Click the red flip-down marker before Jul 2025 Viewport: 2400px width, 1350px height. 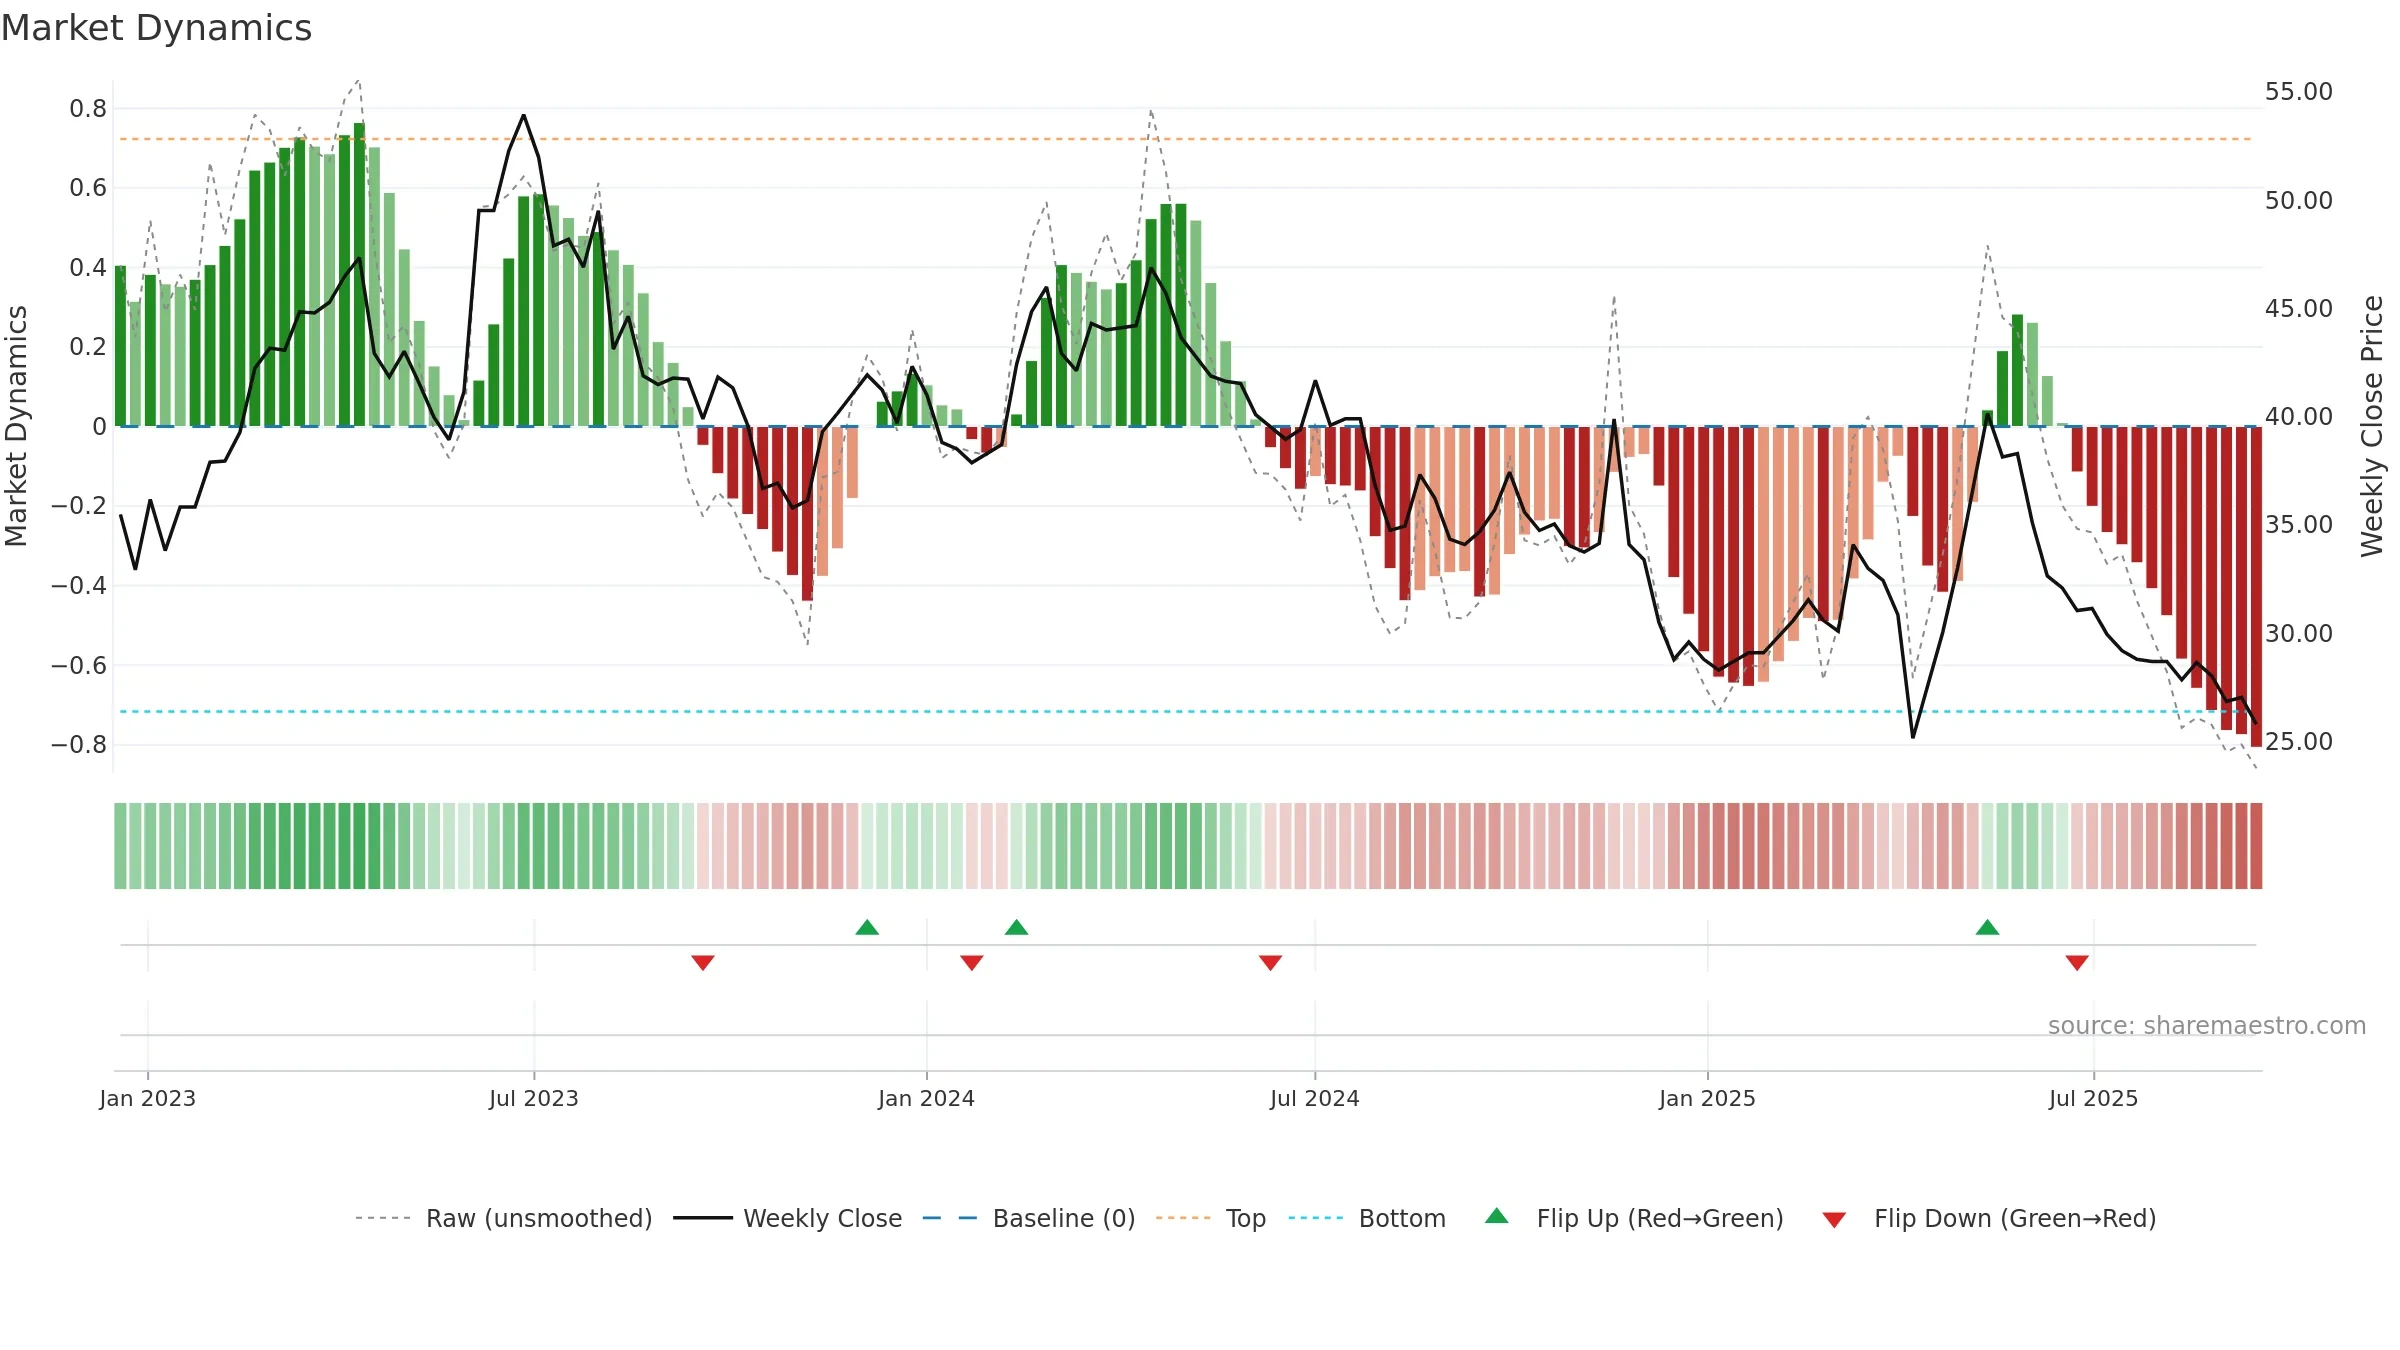point(2077,962)
